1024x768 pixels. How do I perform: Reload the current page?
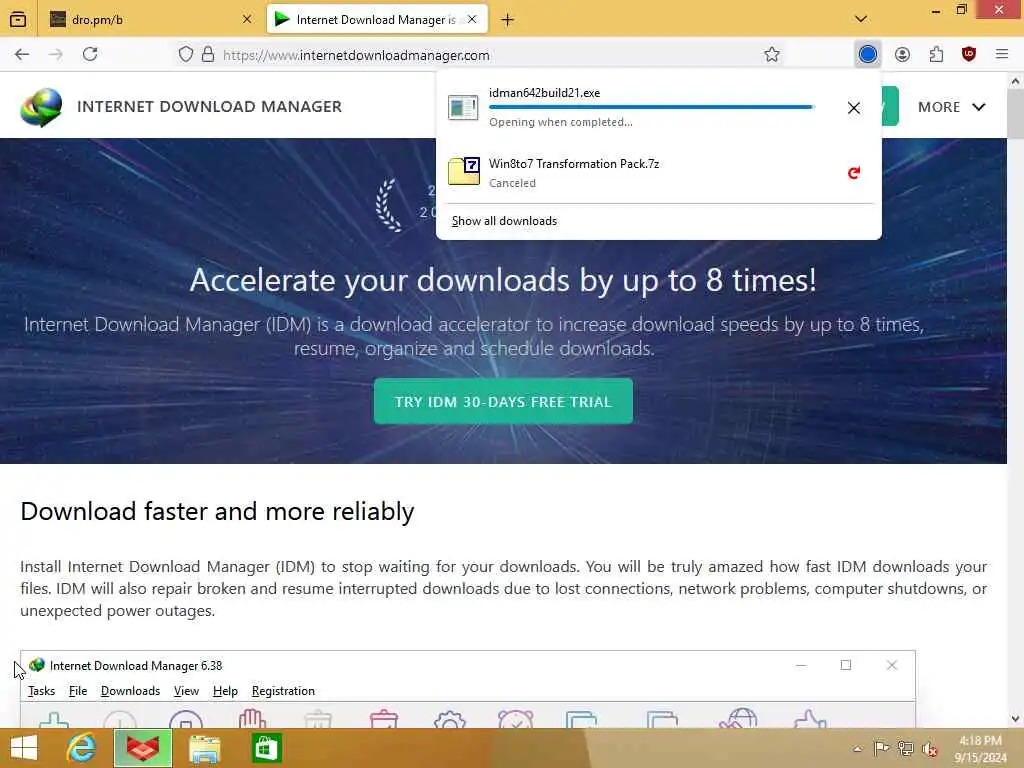[90, 54]
